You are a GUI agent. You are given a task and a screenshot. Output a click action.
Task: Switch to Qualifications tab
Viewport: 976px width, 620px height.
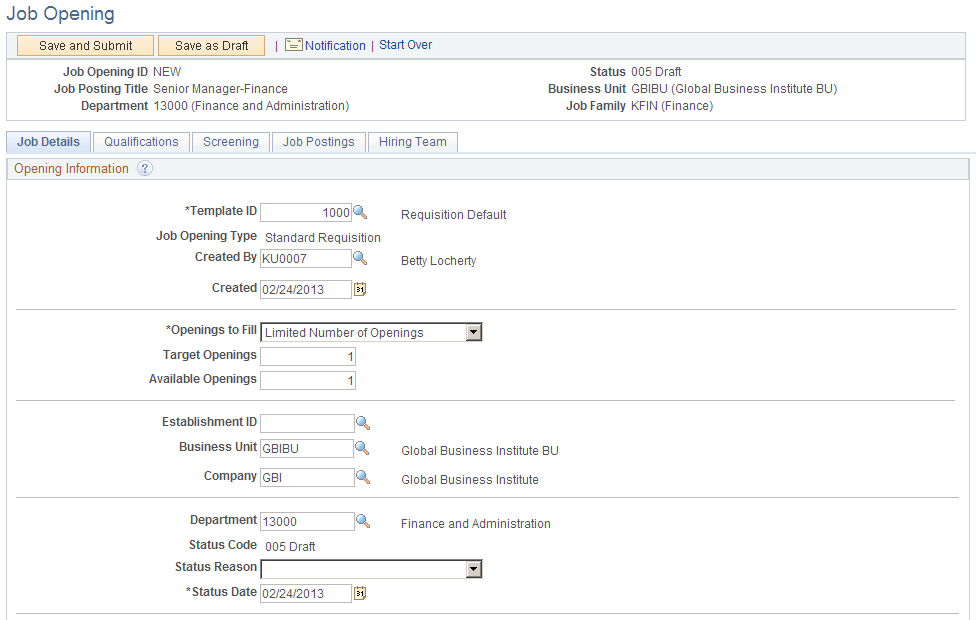tap(141, 142)
